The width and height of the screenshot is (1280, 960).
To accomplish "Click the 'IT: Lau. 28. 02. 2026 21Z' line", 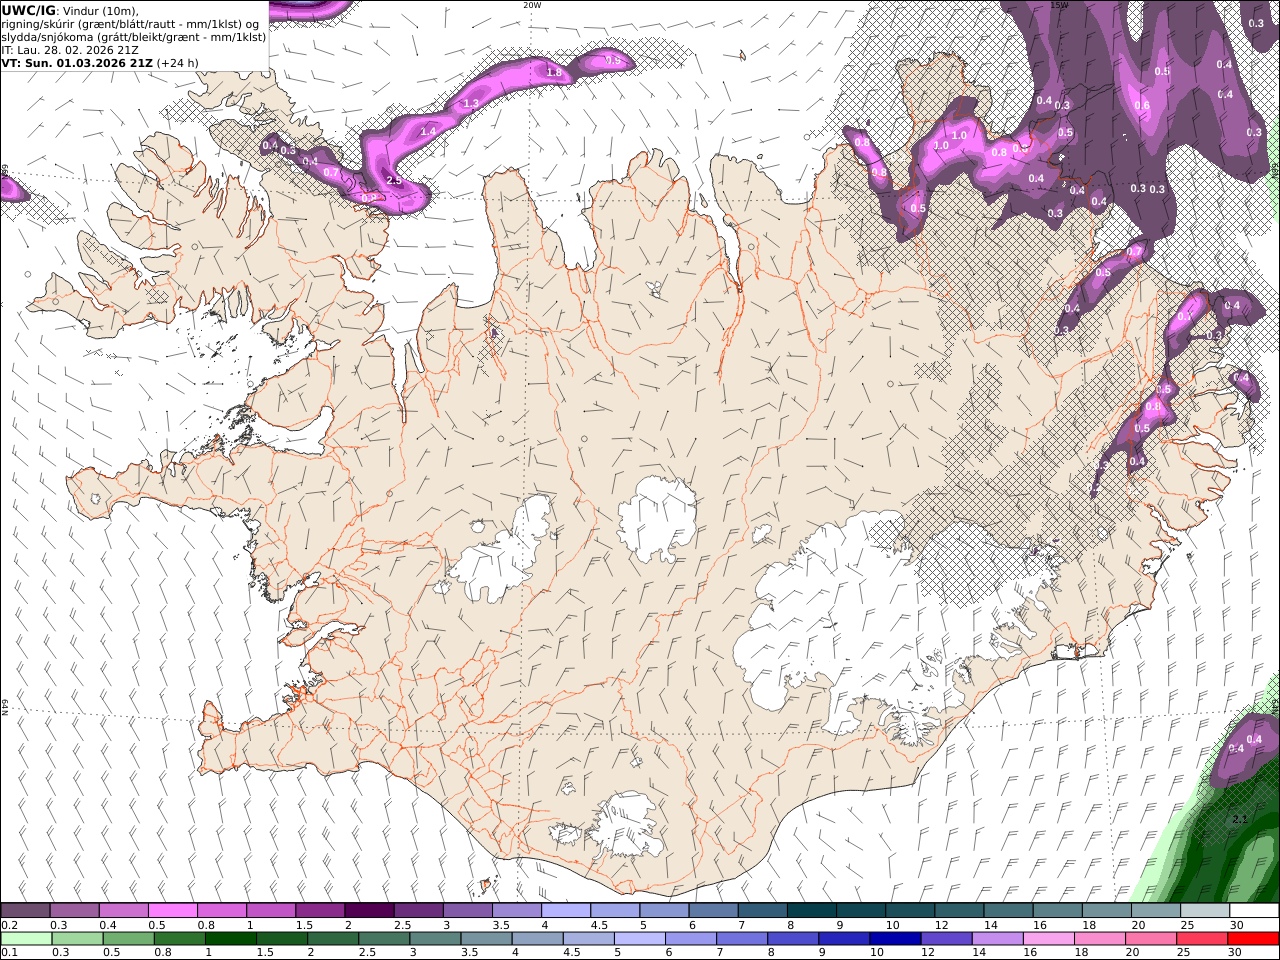I will pyautogui.click(x=69, y=50).
